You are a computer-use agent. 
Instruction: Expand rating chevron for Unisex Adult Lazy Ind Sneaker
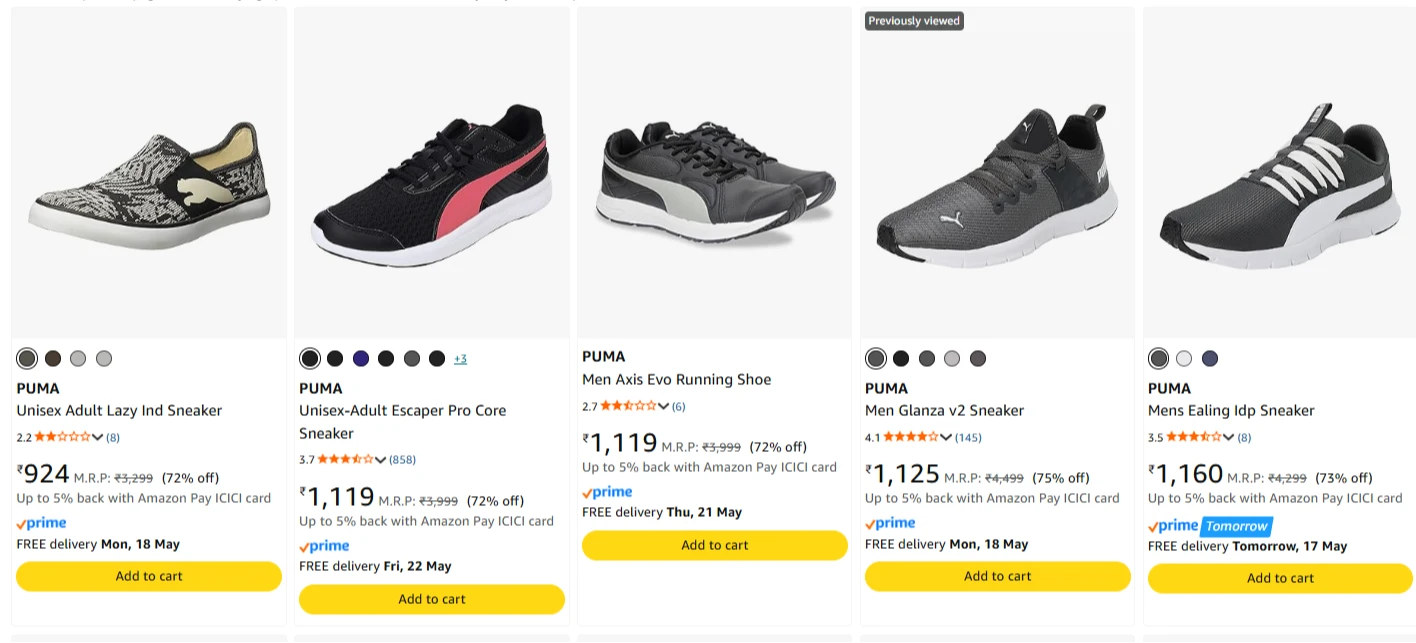click(98, 437)
